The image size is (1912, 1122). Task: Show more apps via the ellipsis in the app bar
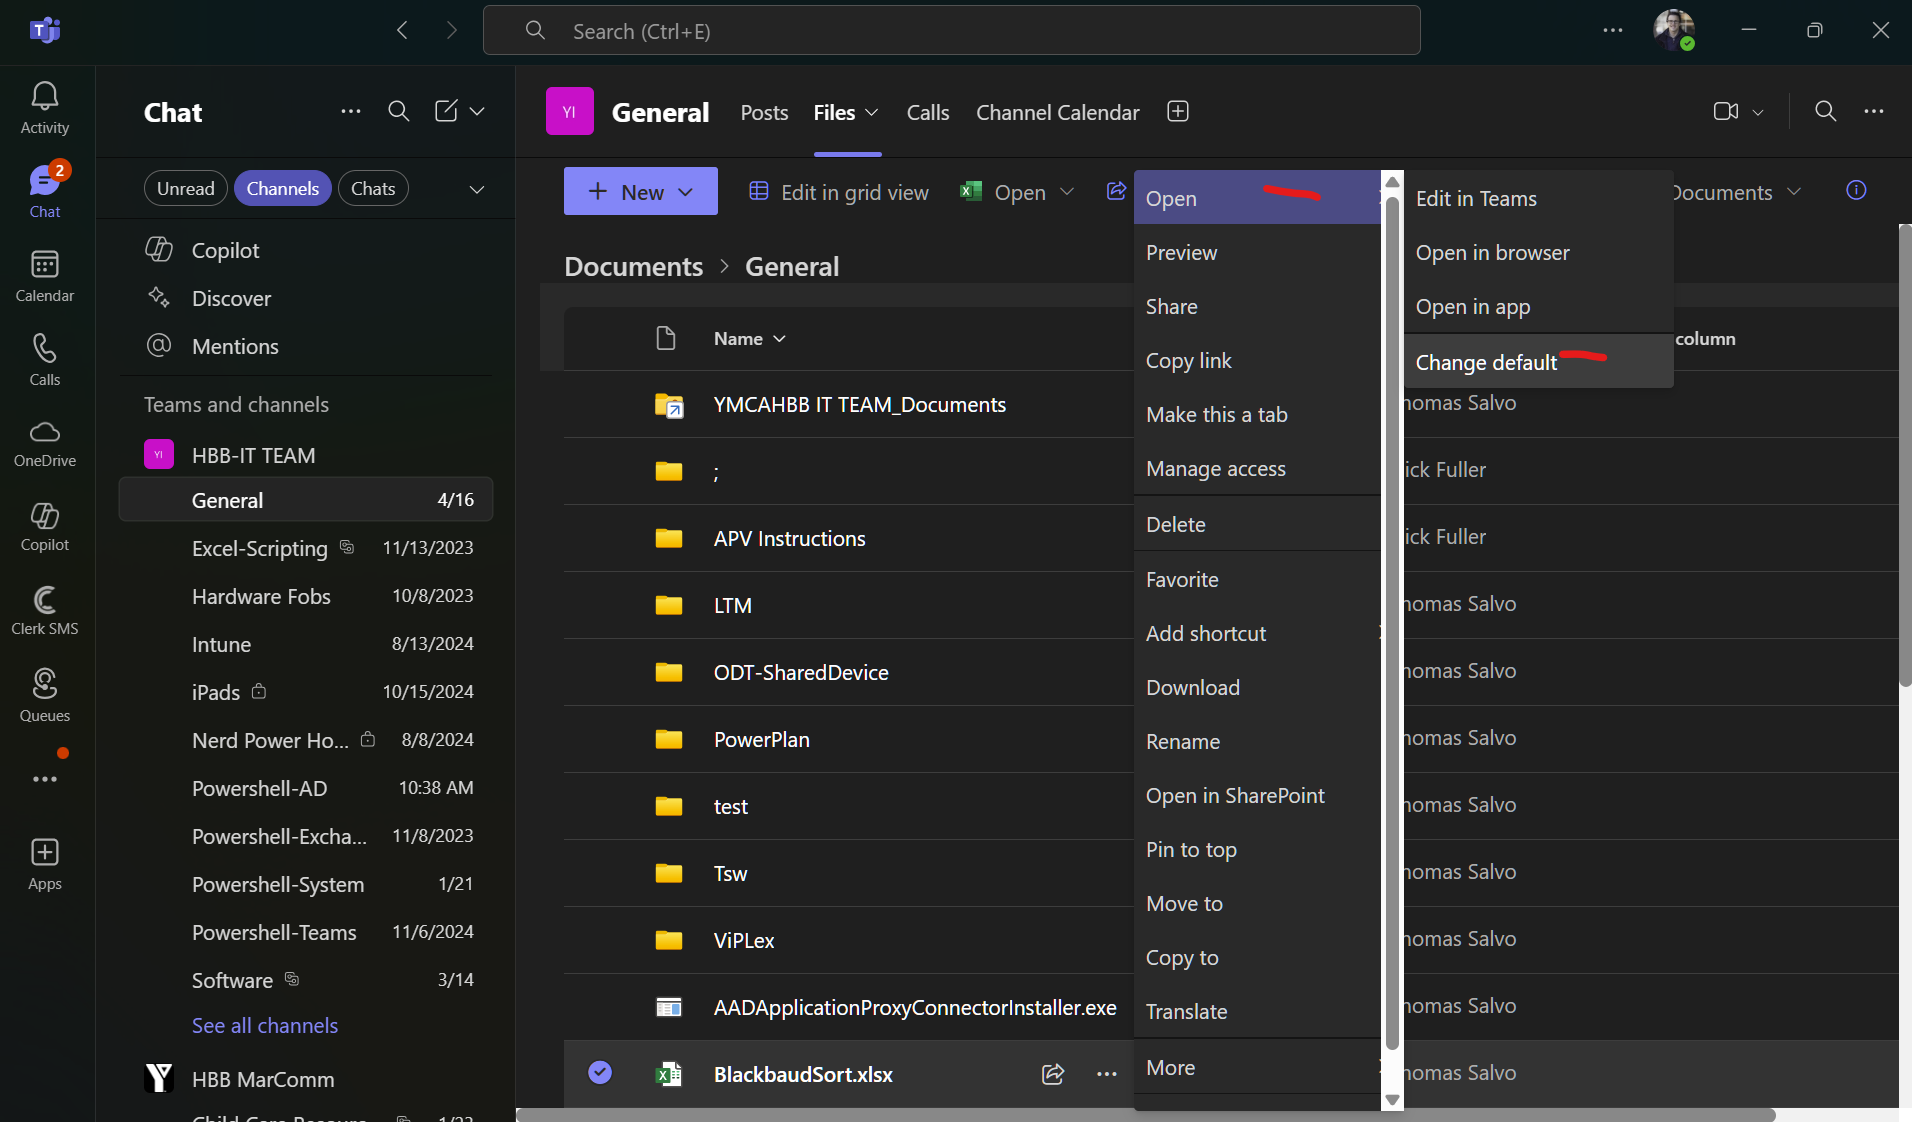(45, 779)
